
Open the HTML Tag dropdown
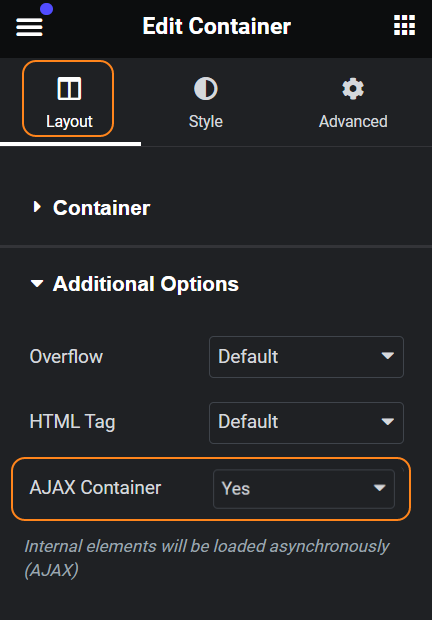coord(306,423)
